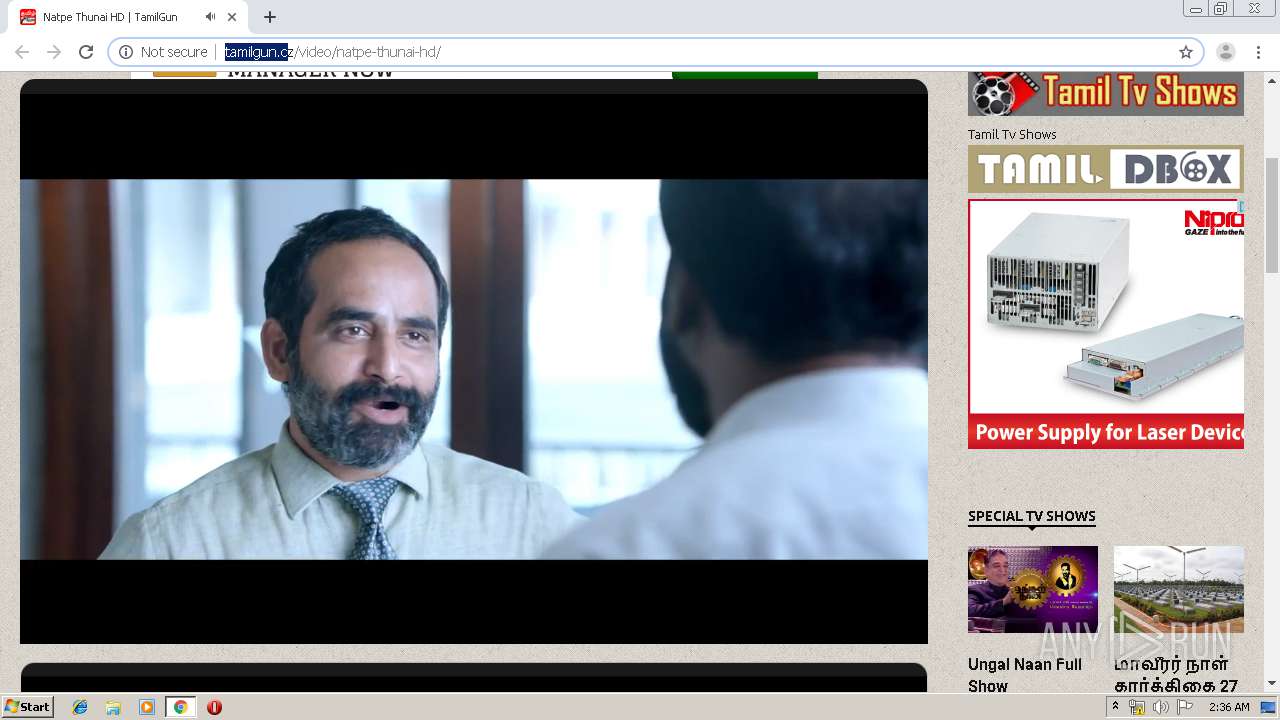Open the Chrome profile avatar
Viewport: 1280px width, 720px height.
pyautogui.click(x=1226, y=52)
